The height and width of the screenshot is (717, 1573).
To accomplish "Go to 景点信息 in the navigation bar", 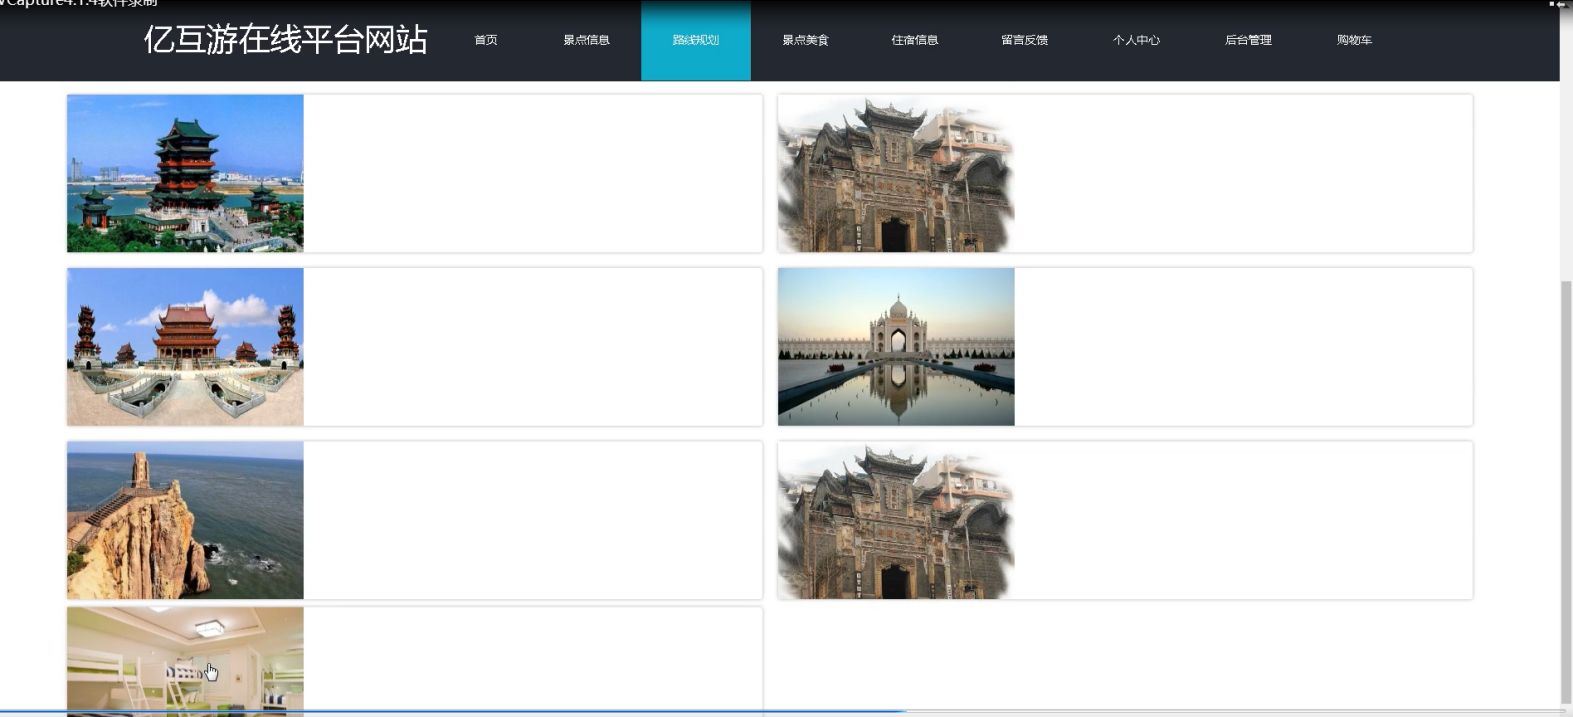I will point(586,40).
